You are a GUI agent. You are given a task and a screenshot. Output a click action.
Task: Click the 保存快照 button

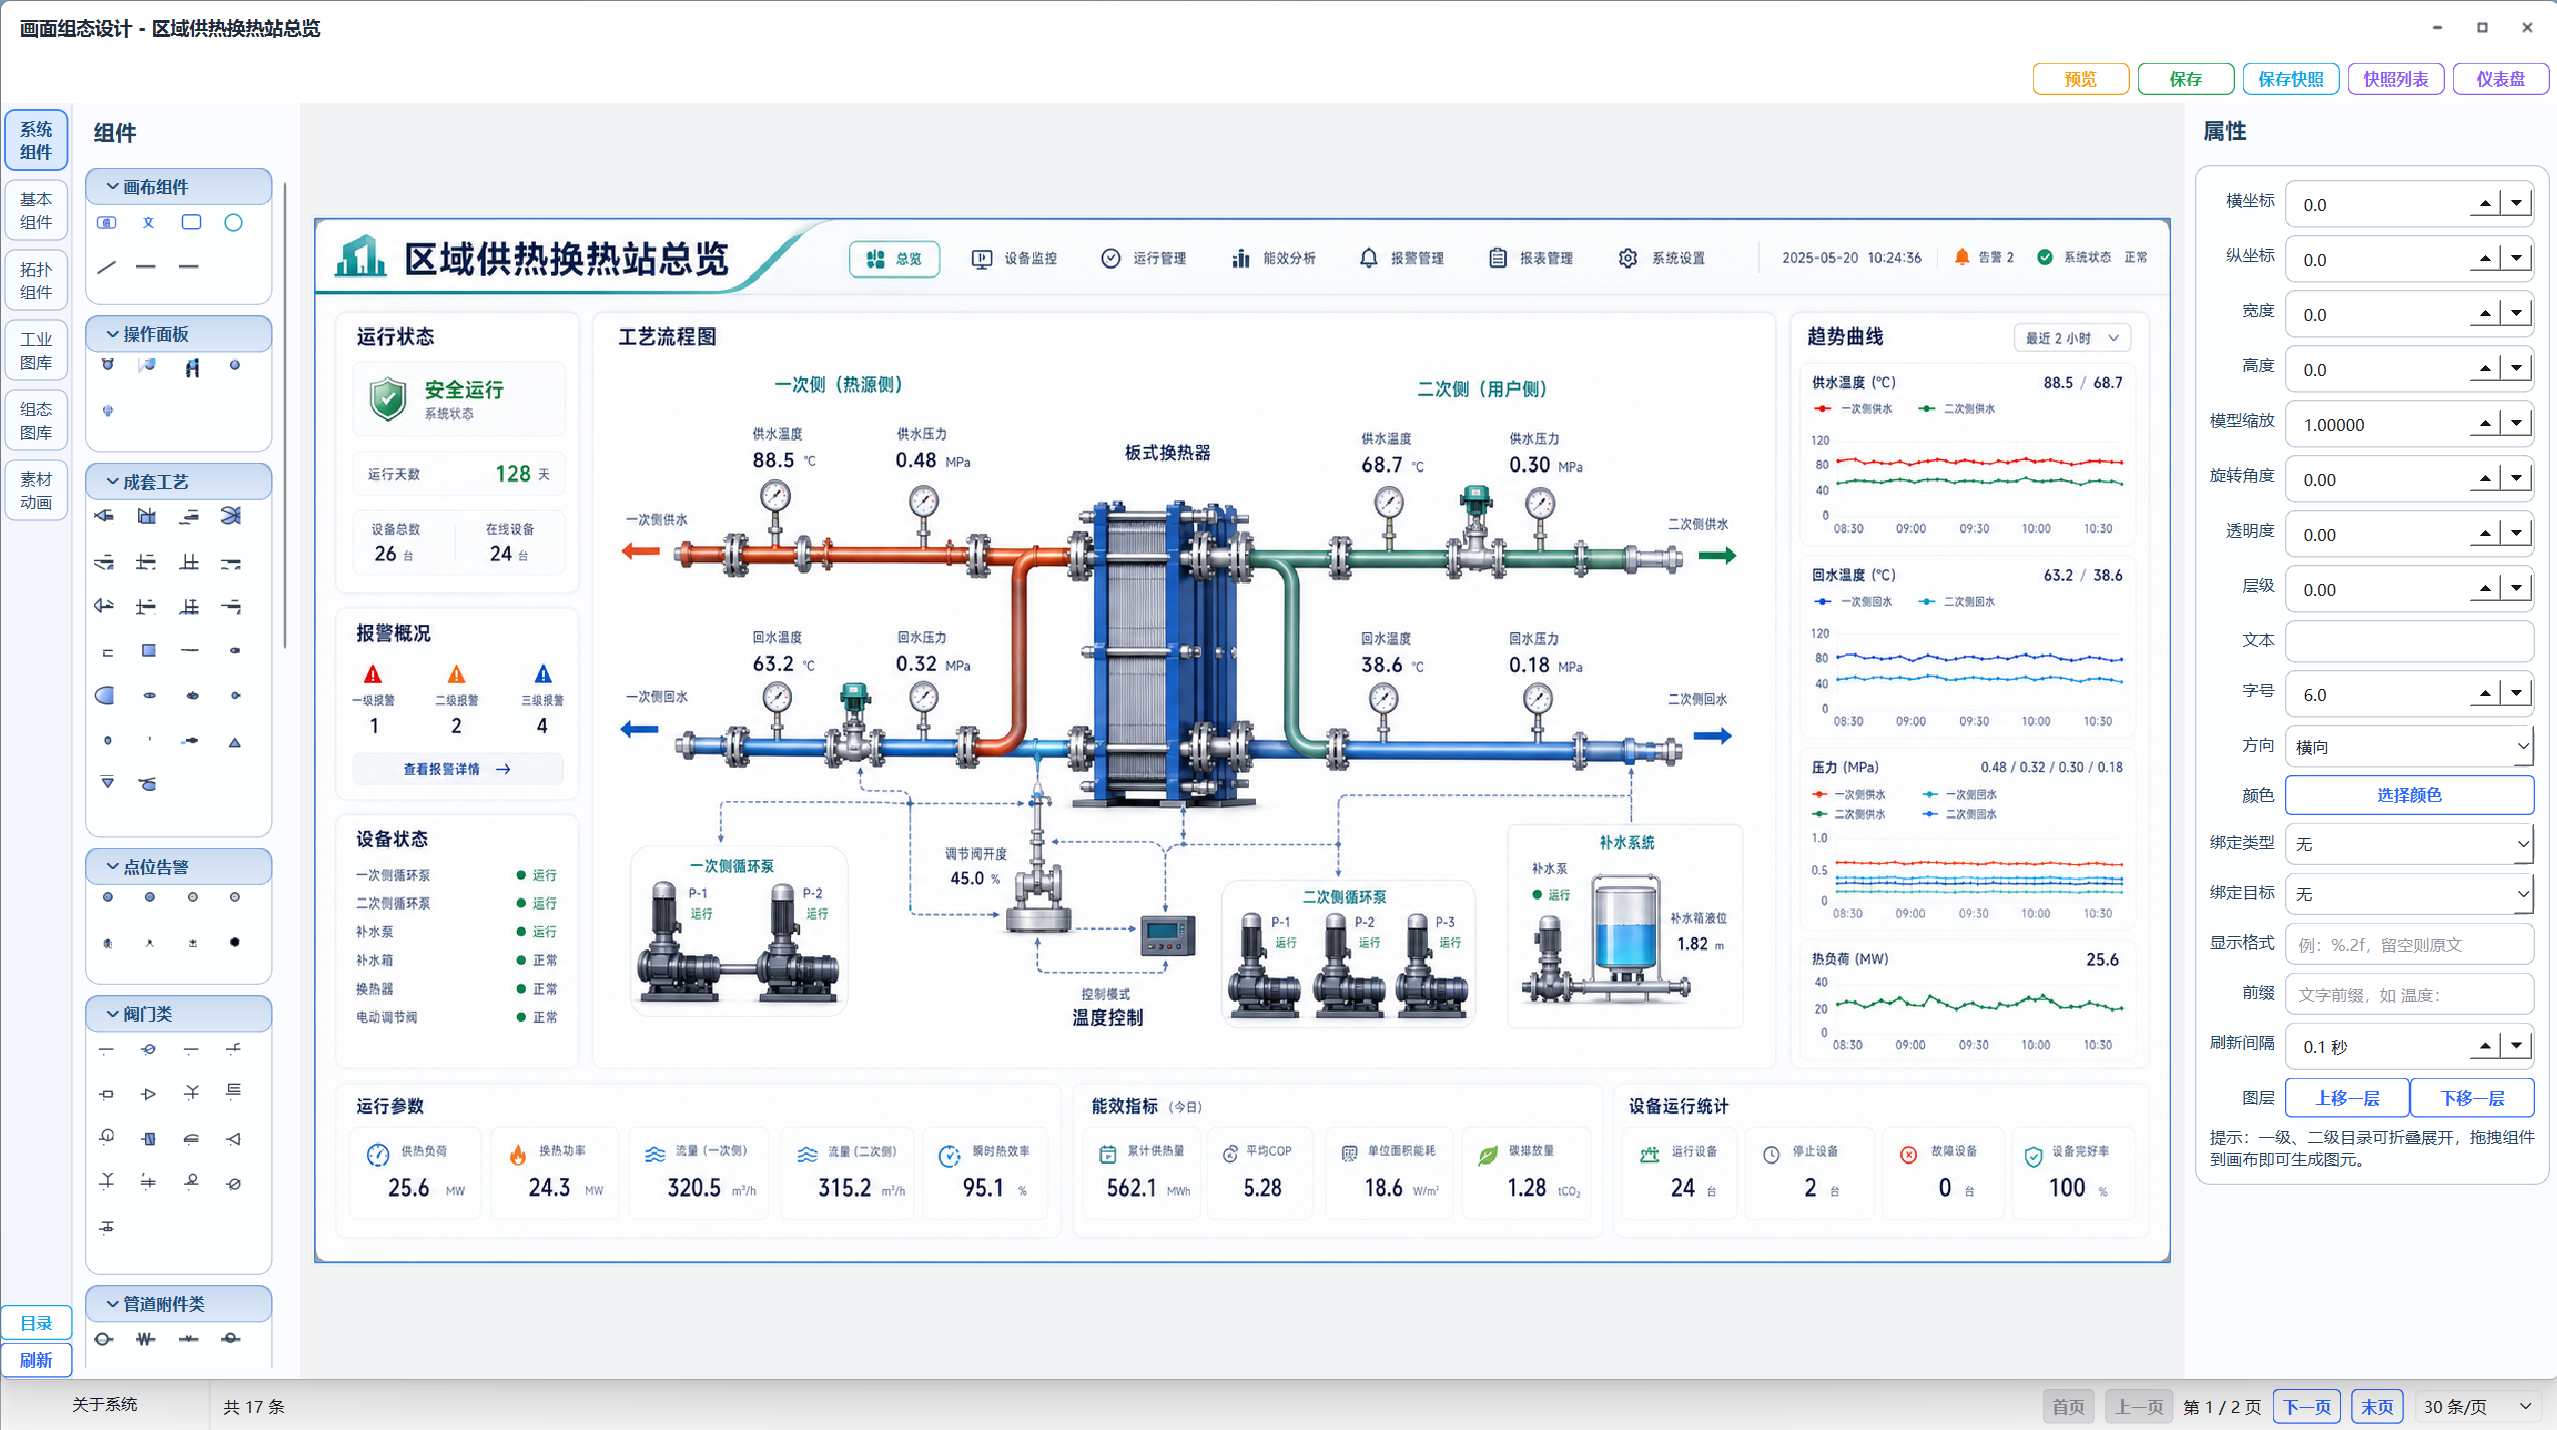point(2290,79)
